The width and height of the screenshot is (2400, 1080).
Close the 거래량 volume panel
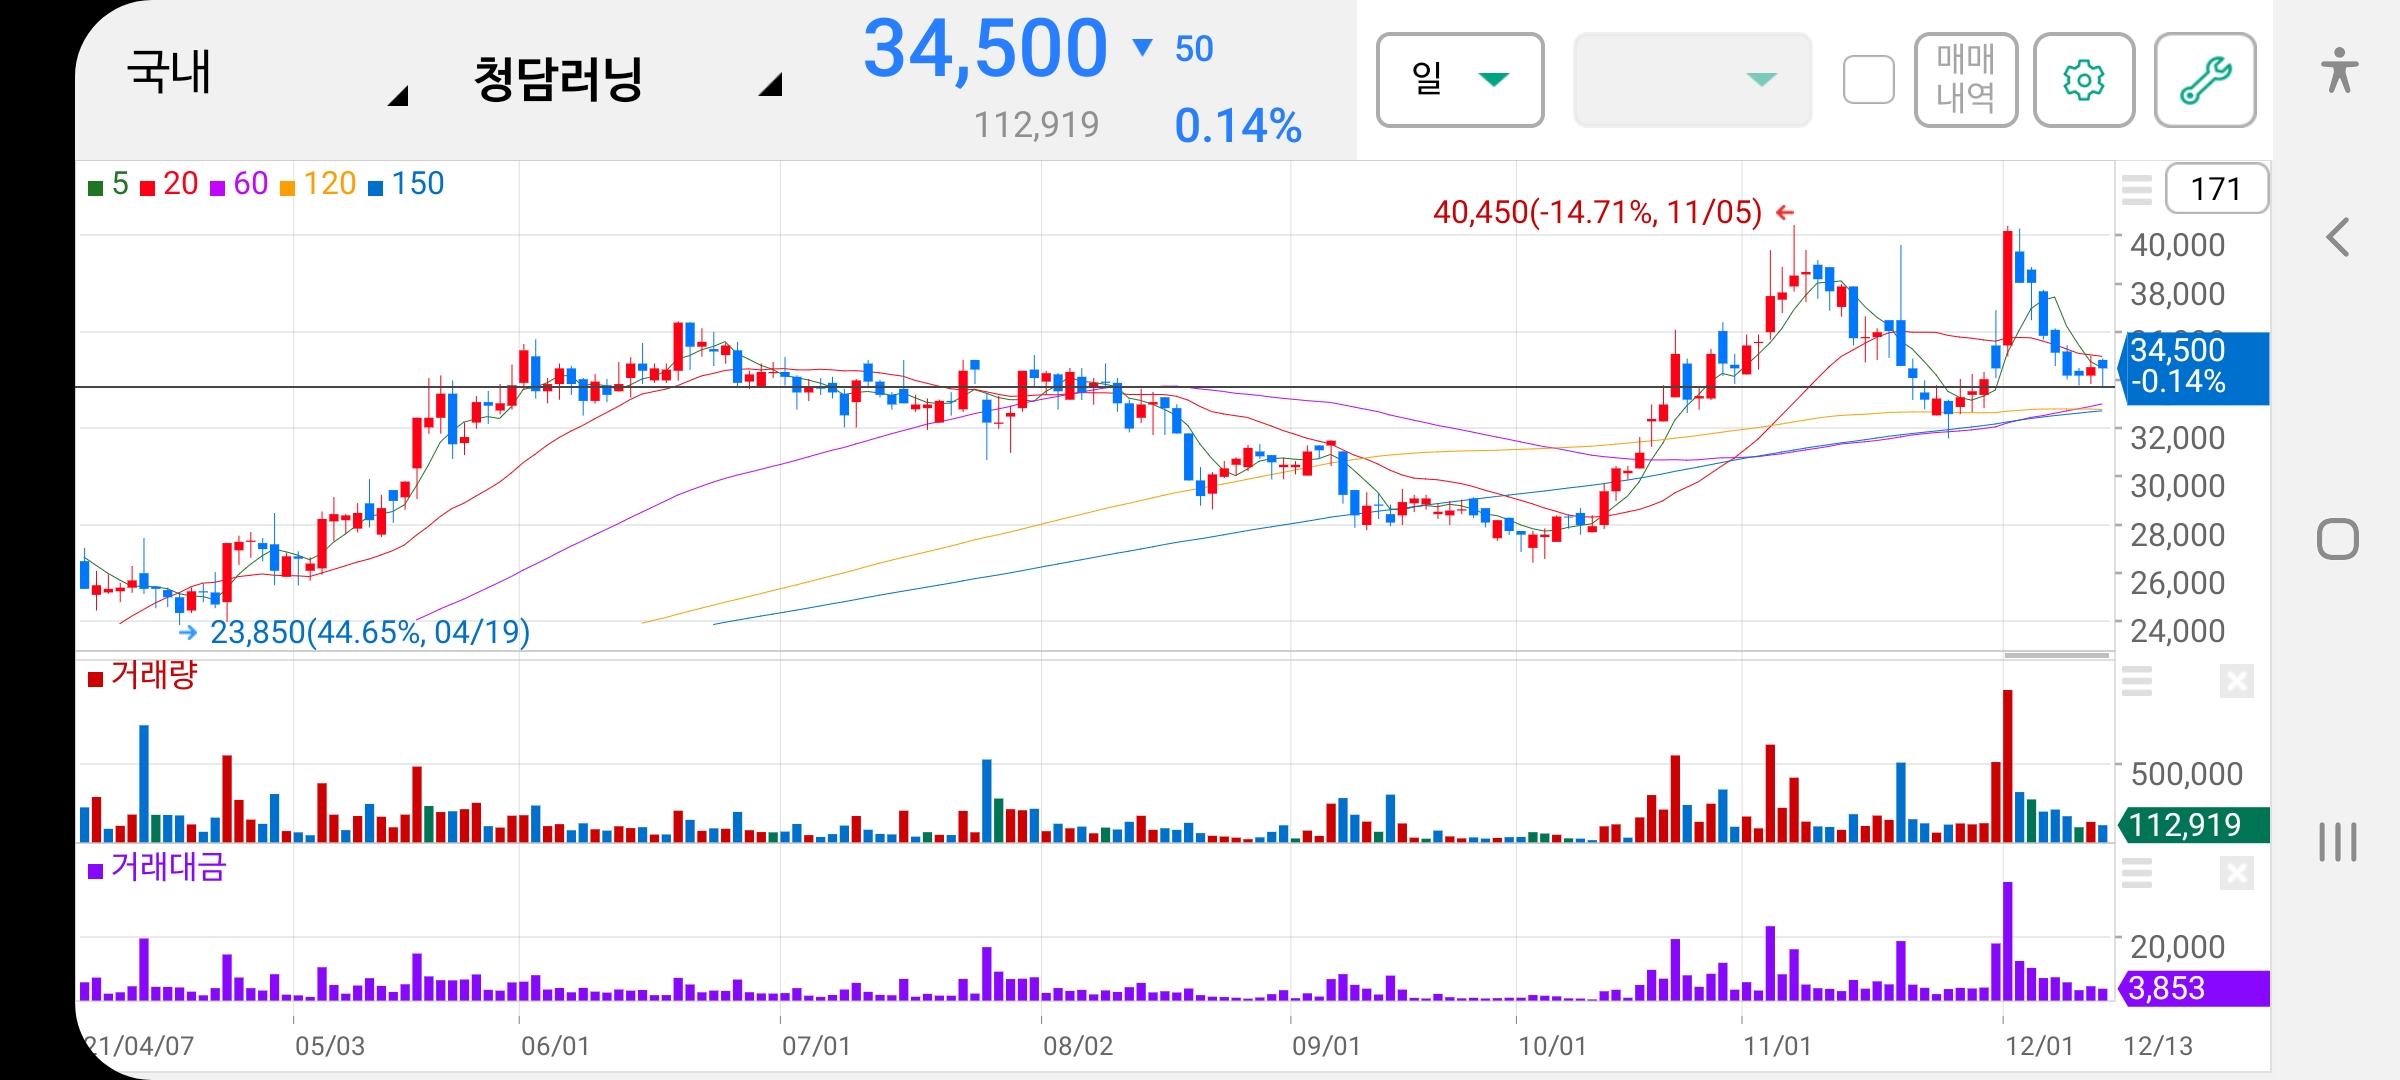click(2236, 682)
